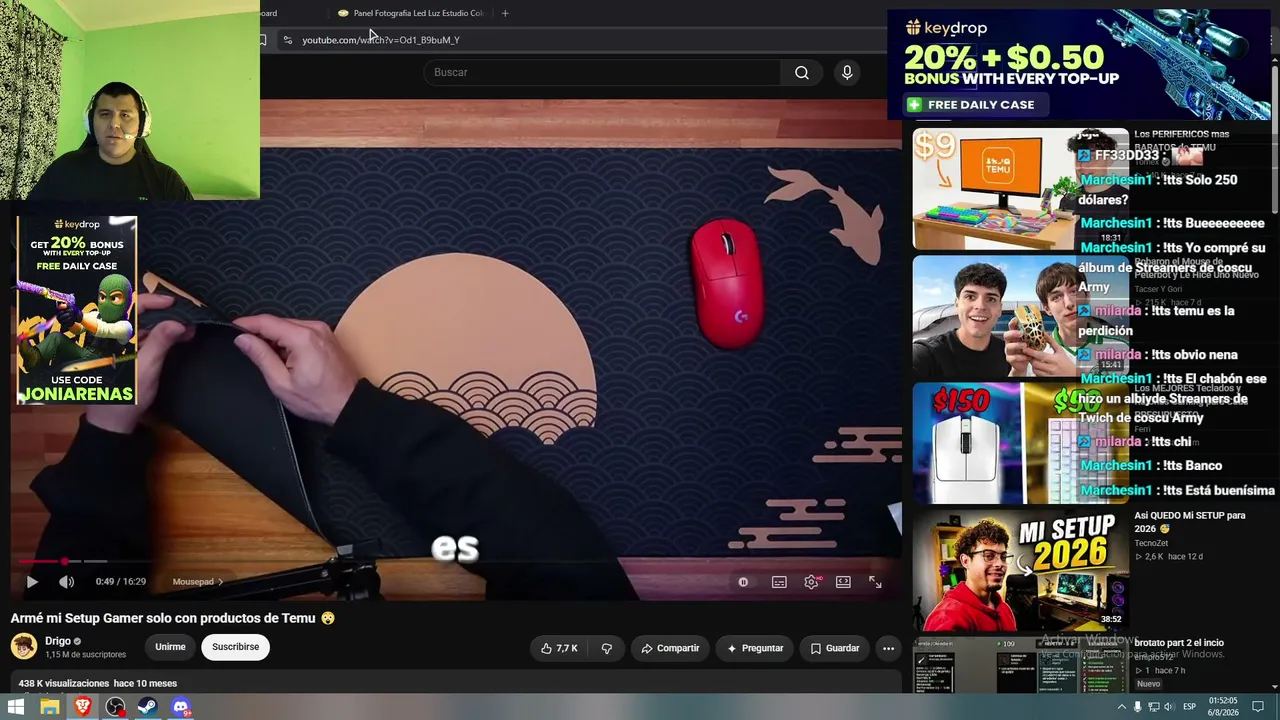Open the $150 mouse and keyboard thumbnail

pyautogui.click(x=1021, y=443)
